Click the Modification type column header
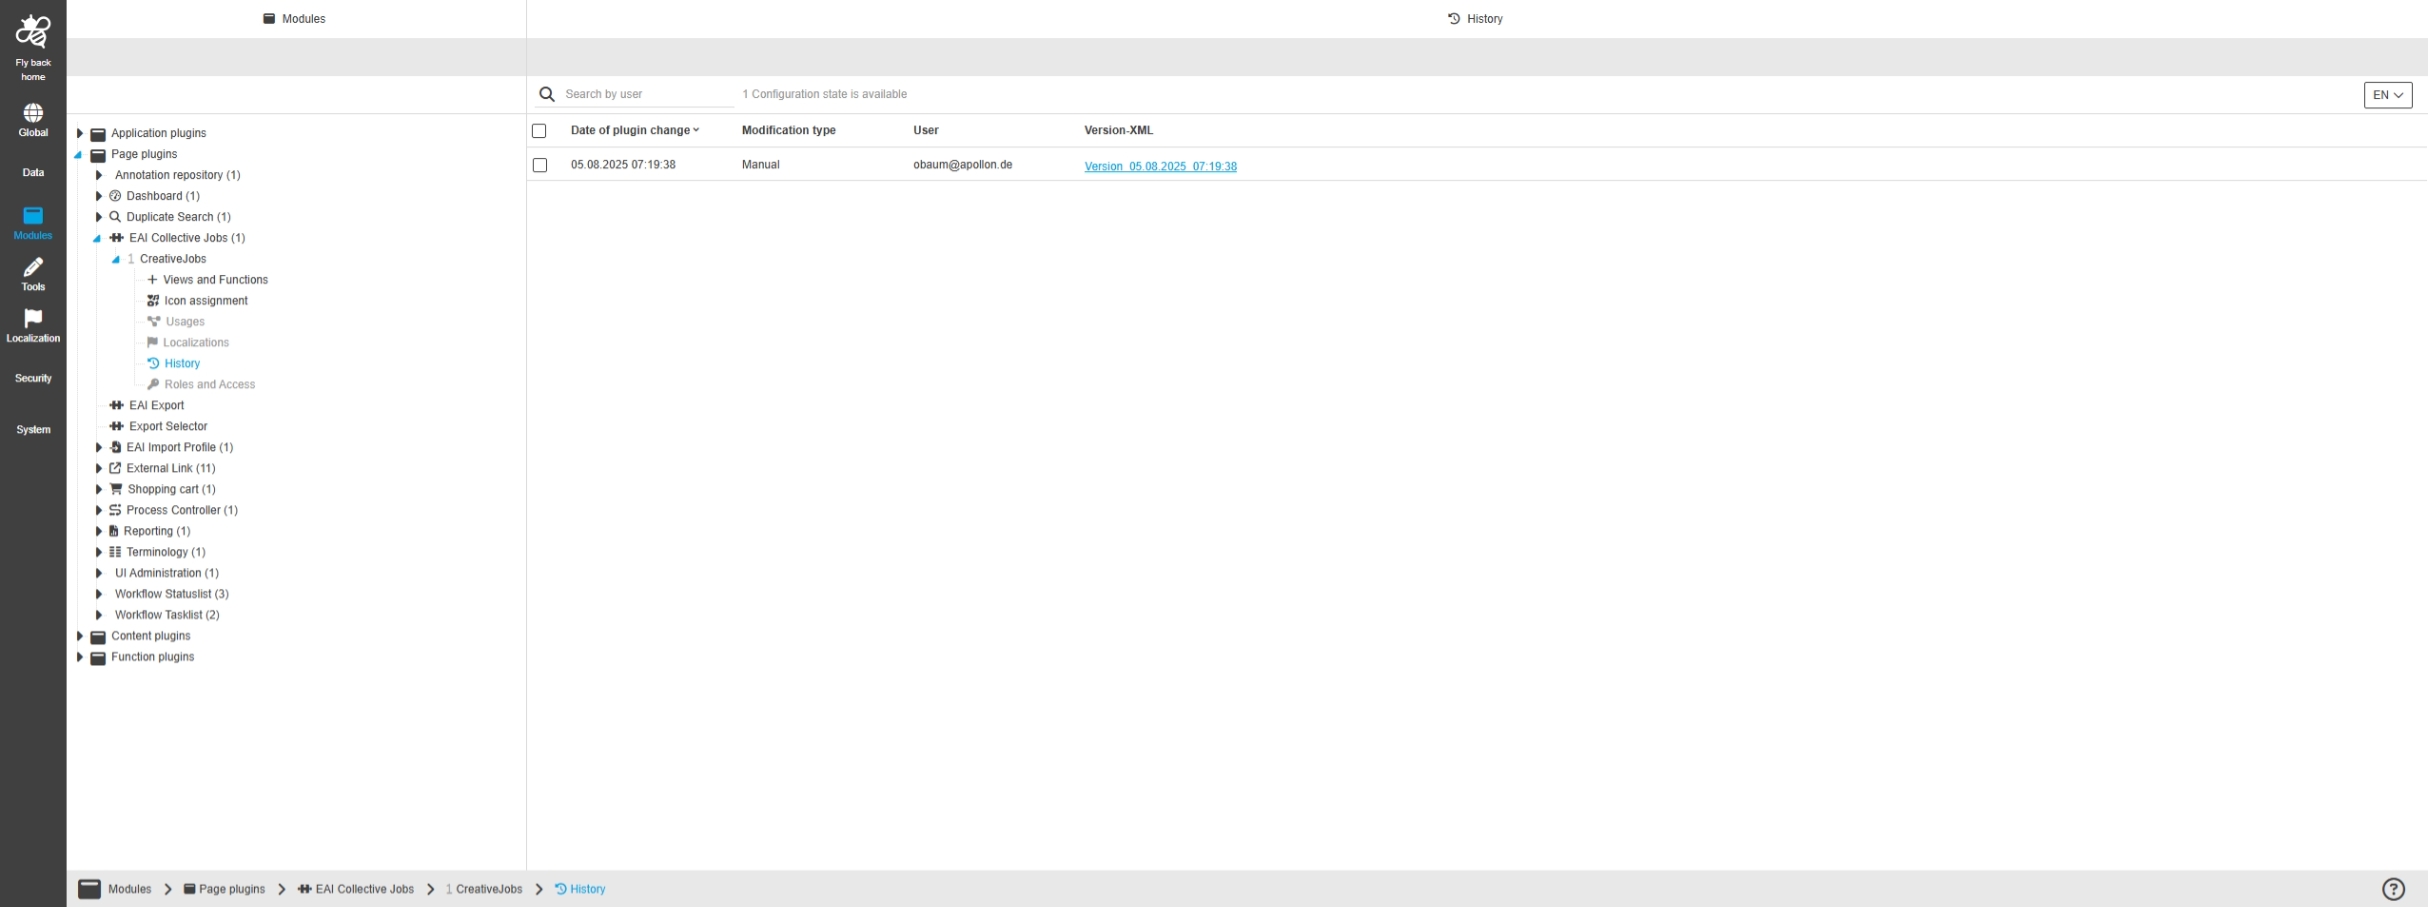 pyautogui.click(x=788, y=130)
